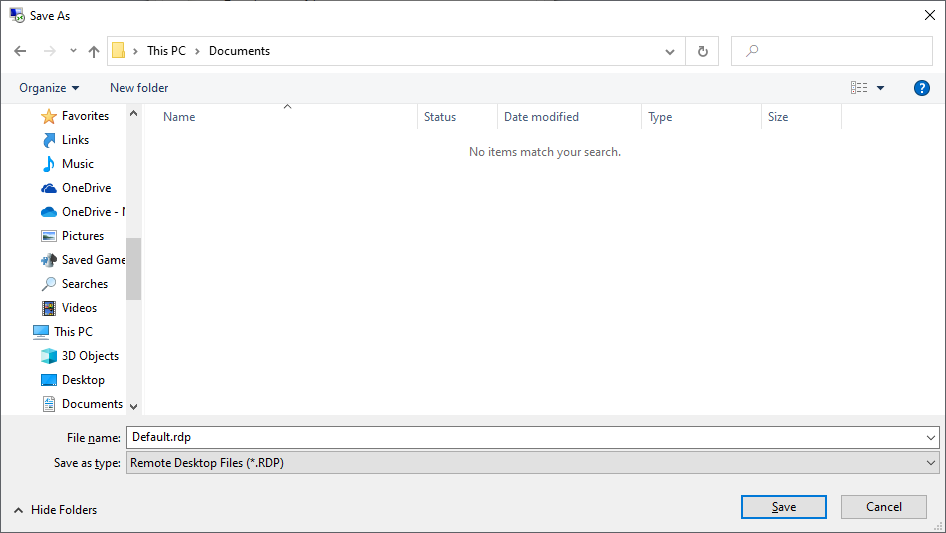Go up one folder level
The width and height of the screenshot is (946, 533).
pos(94,51)
